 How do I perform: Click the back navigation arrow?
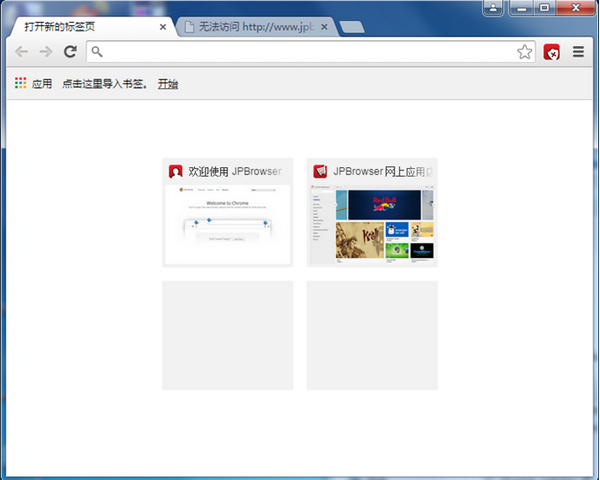tap(22, 52)
